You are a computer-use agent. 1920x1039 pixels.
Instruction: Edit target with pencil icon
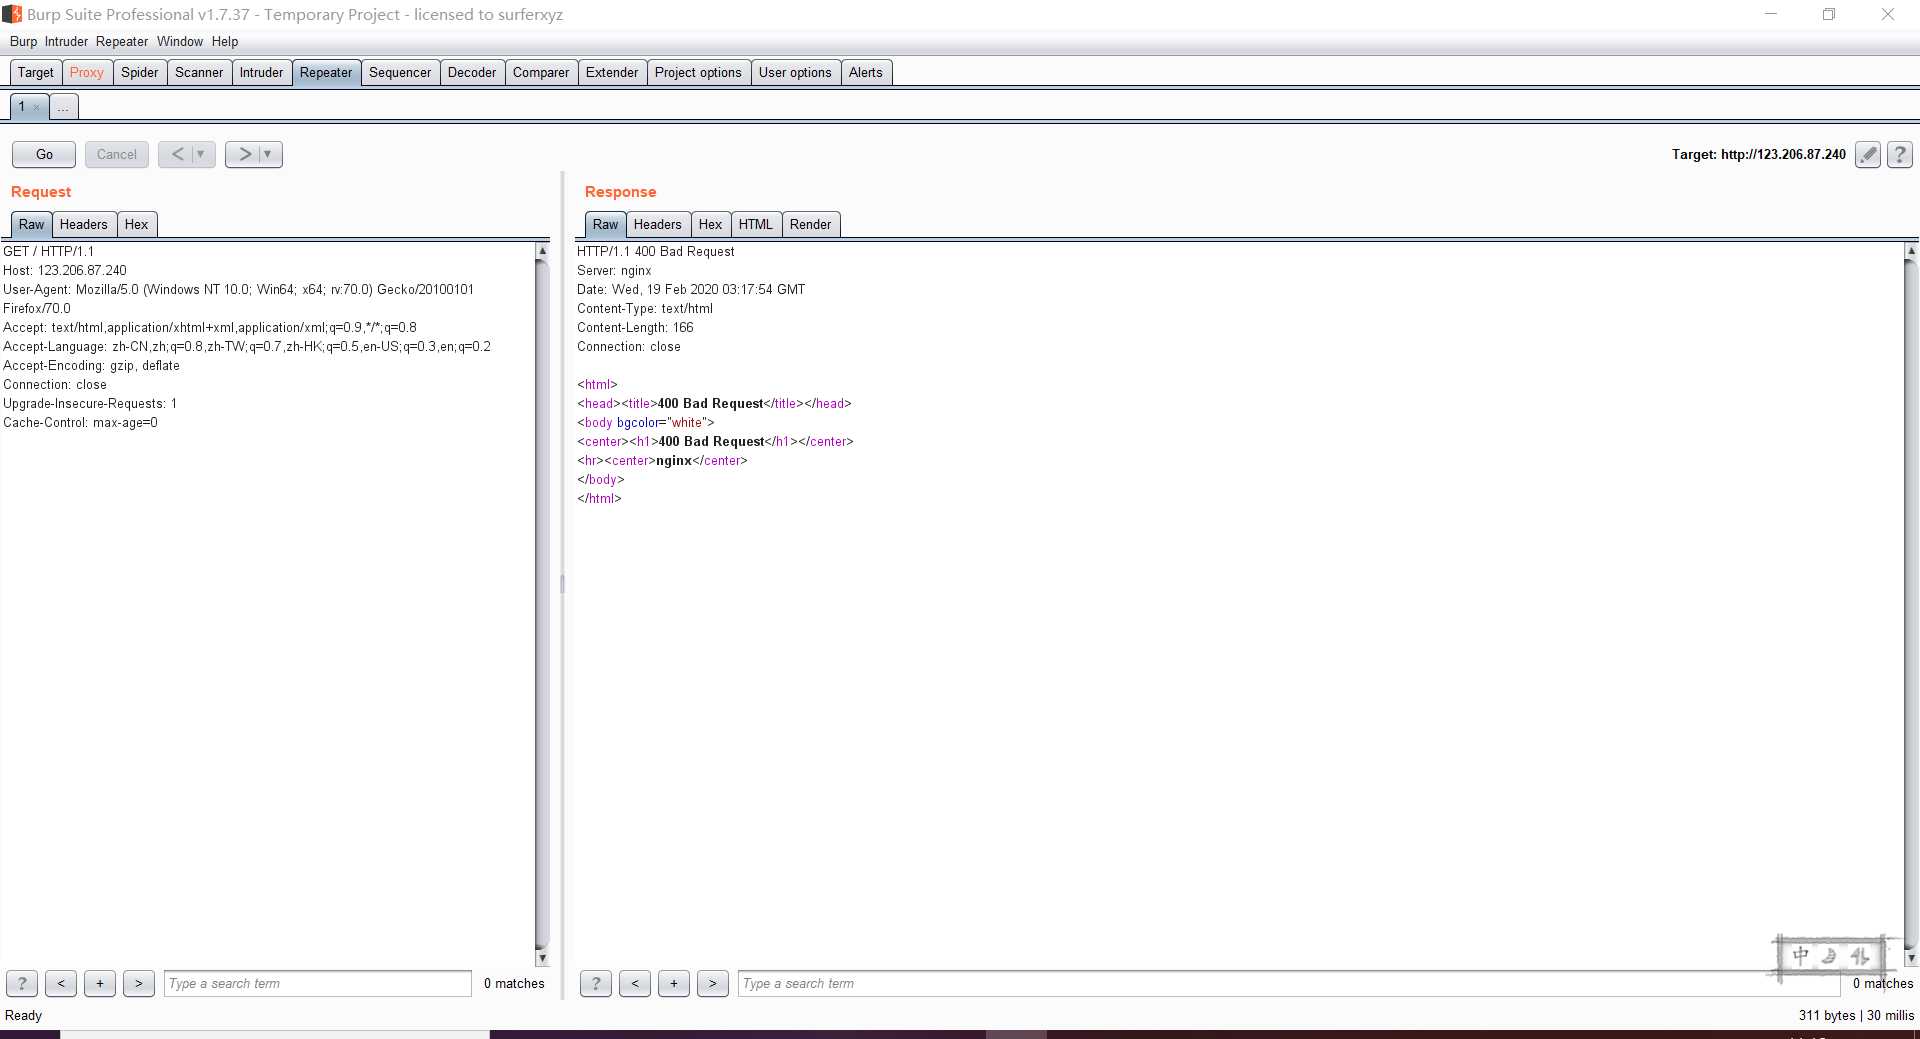1867,154
